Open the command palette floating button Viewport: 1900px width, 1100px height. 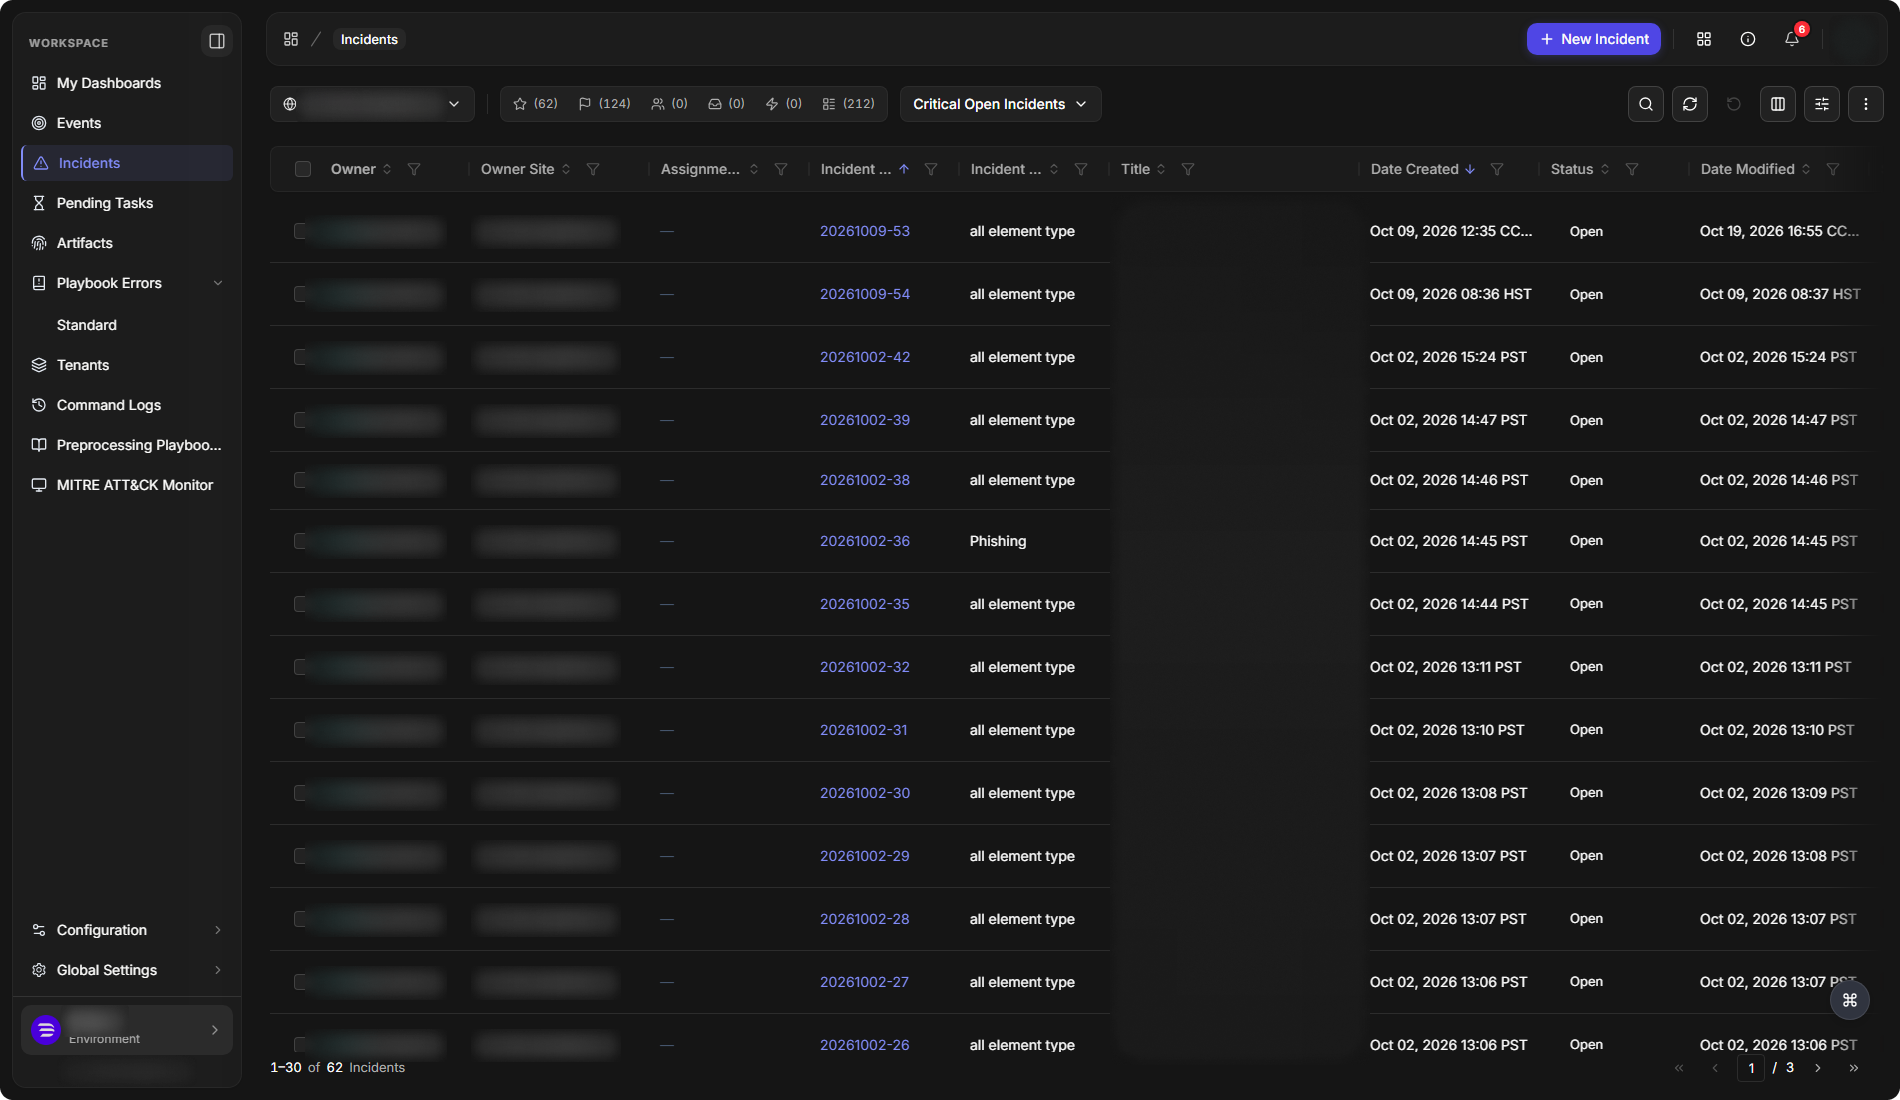1850,1000
